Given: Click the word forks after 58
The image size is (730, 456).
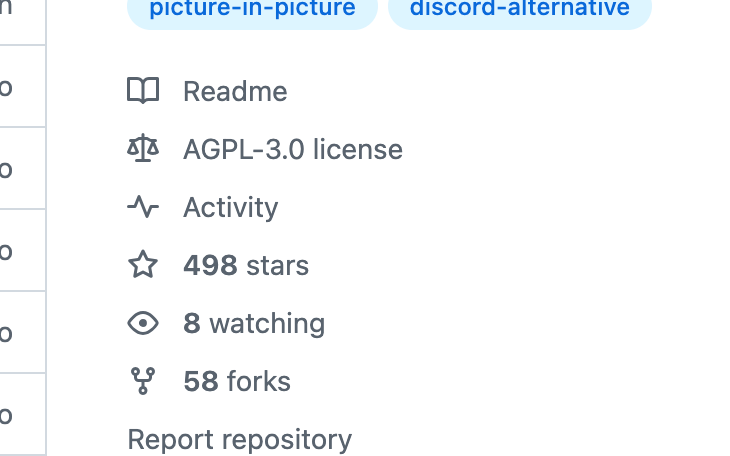Looking at the screenshot, I should point(259,381).
